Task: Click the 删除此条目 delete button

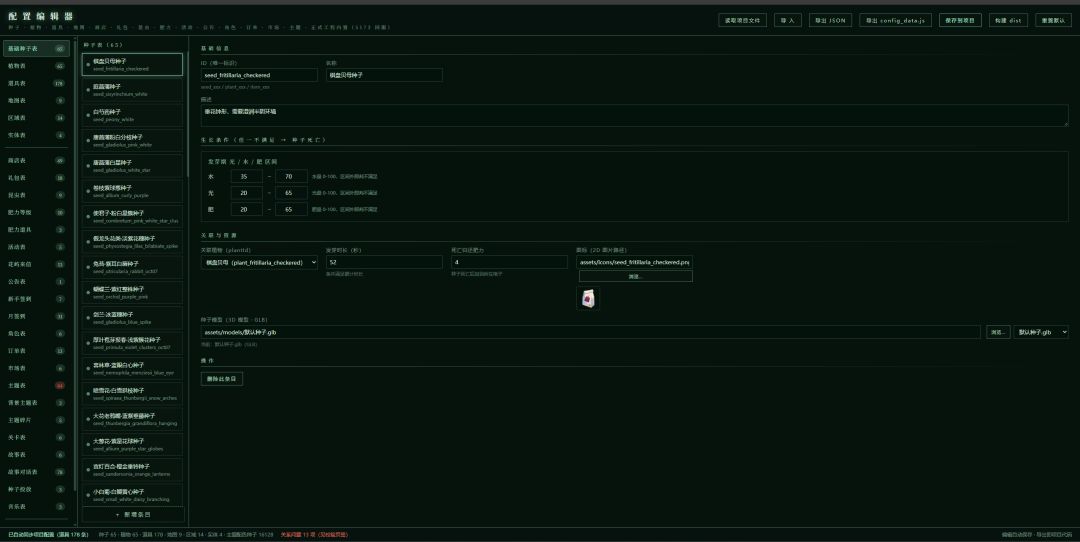Action: [x=222, y=379]
